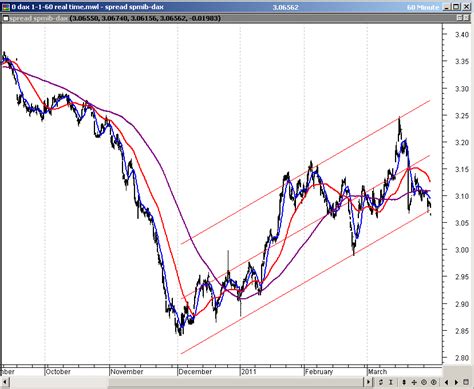Click the '60 Minute' interval label in title bar
Screen dimensions: 474x389
[423, 7]
